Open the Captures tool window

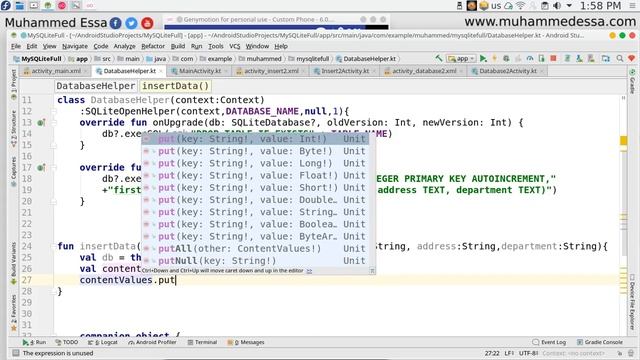point(13,172)
